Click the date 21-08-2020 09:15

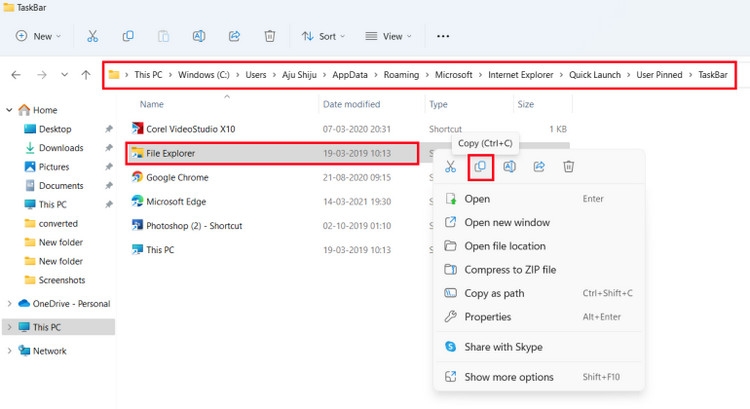click(357, 177)
